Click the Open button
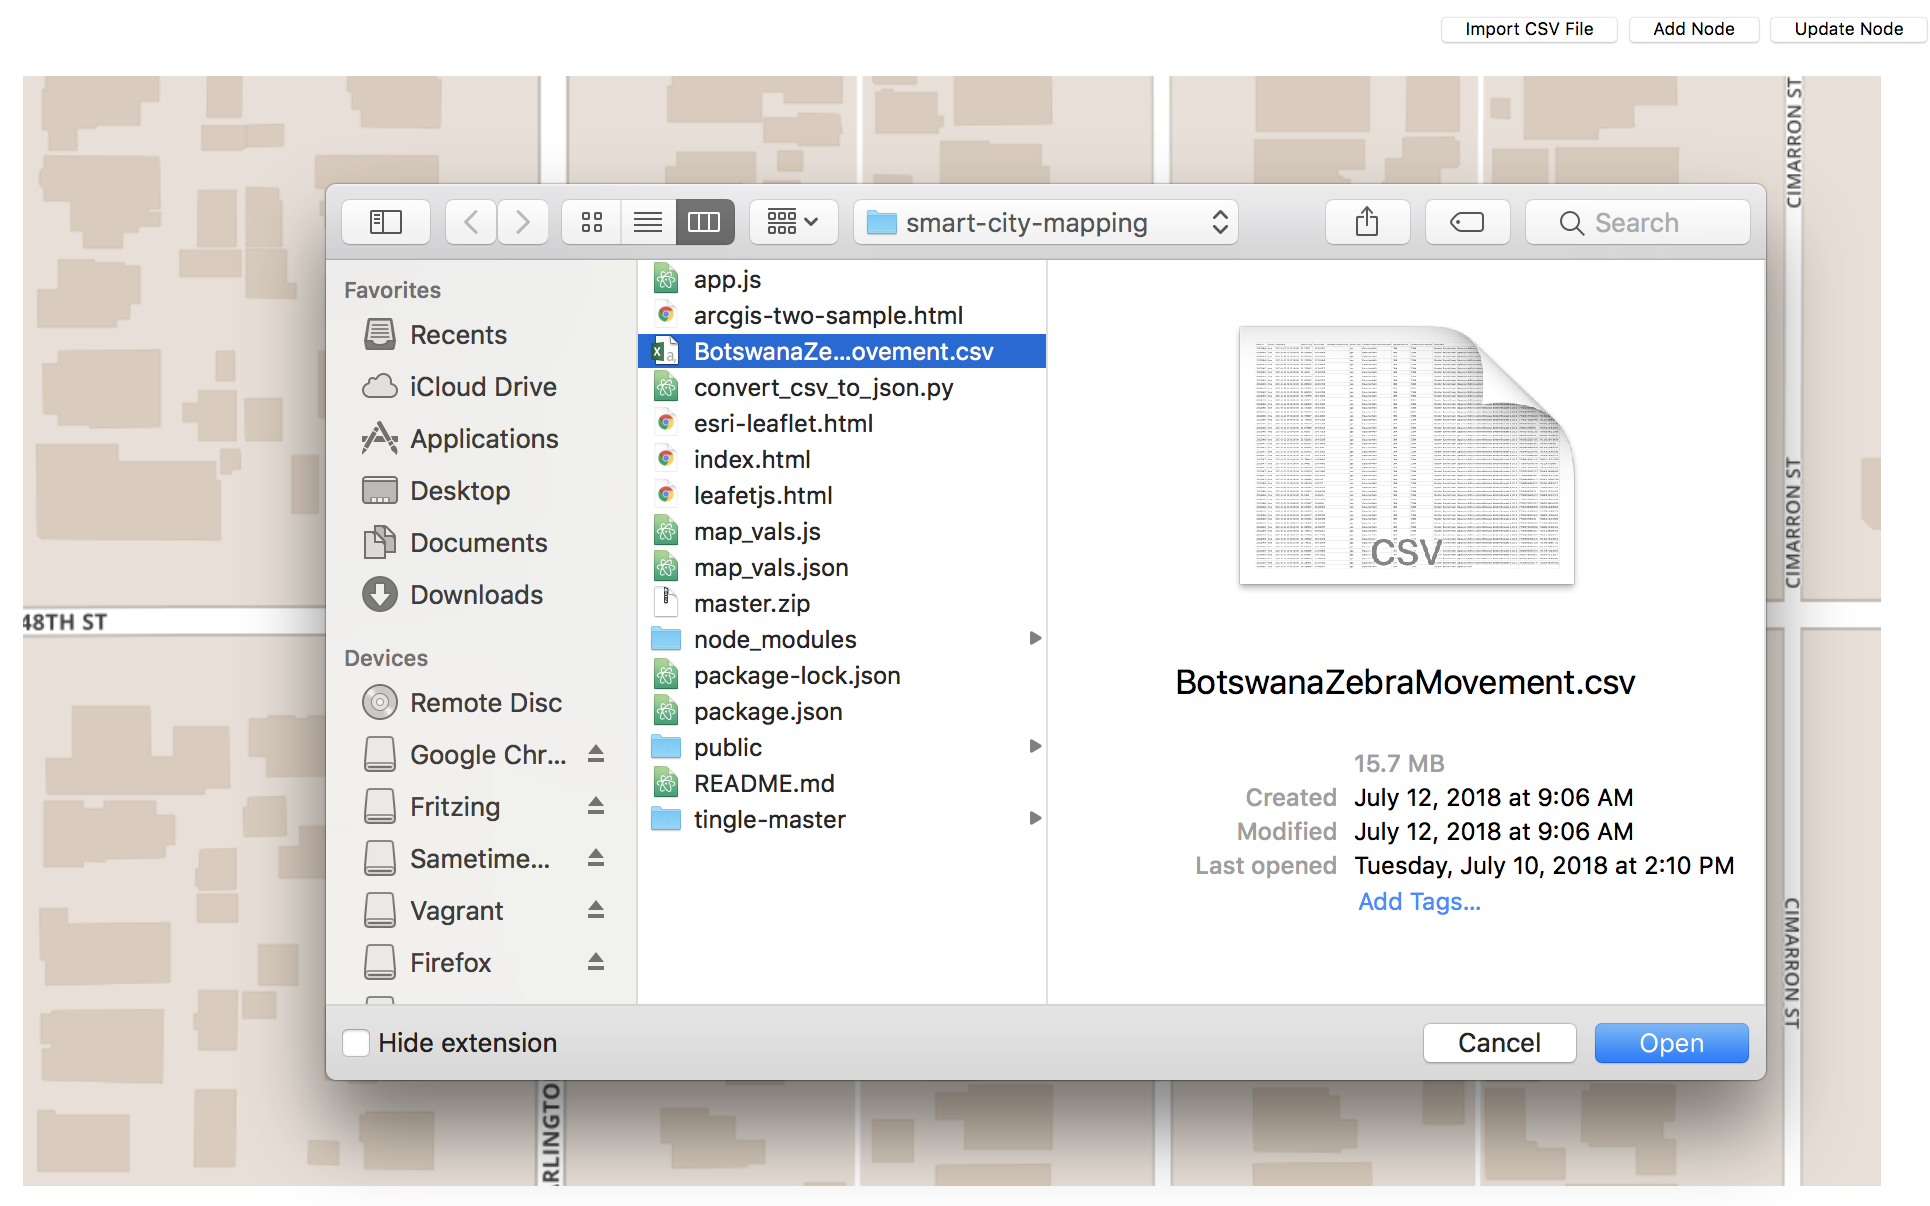The image size is (1930, 1206). click(1670, 1043)
